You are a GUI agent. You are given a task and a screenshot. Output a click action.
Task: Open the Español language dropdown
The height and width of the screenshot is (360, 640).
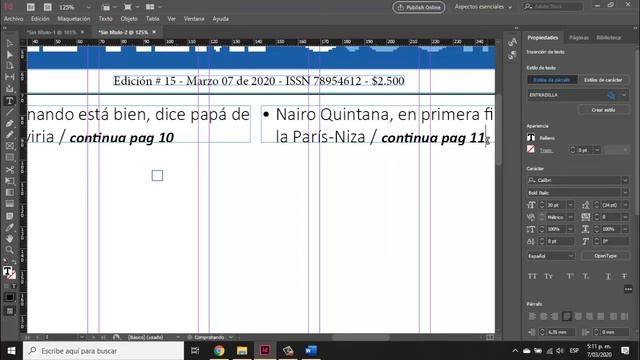coord(551,256)
